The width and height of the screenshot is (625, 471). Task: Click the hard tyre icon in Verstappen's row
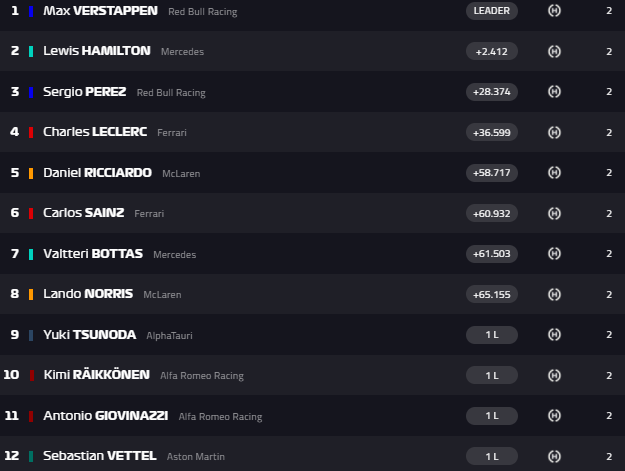click(555, 11)
